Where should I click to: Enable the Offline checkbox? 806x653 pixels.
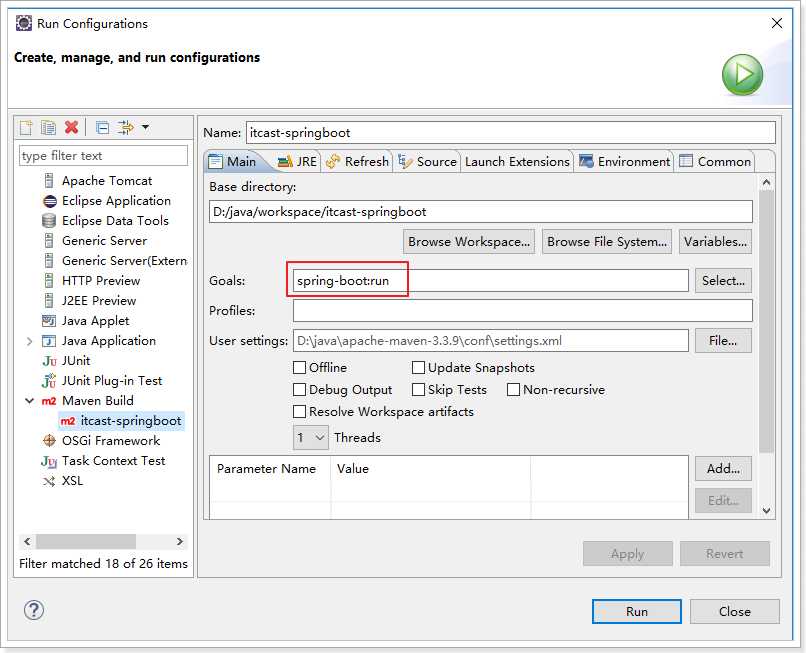pyautogui.click(x=299, y=368)
